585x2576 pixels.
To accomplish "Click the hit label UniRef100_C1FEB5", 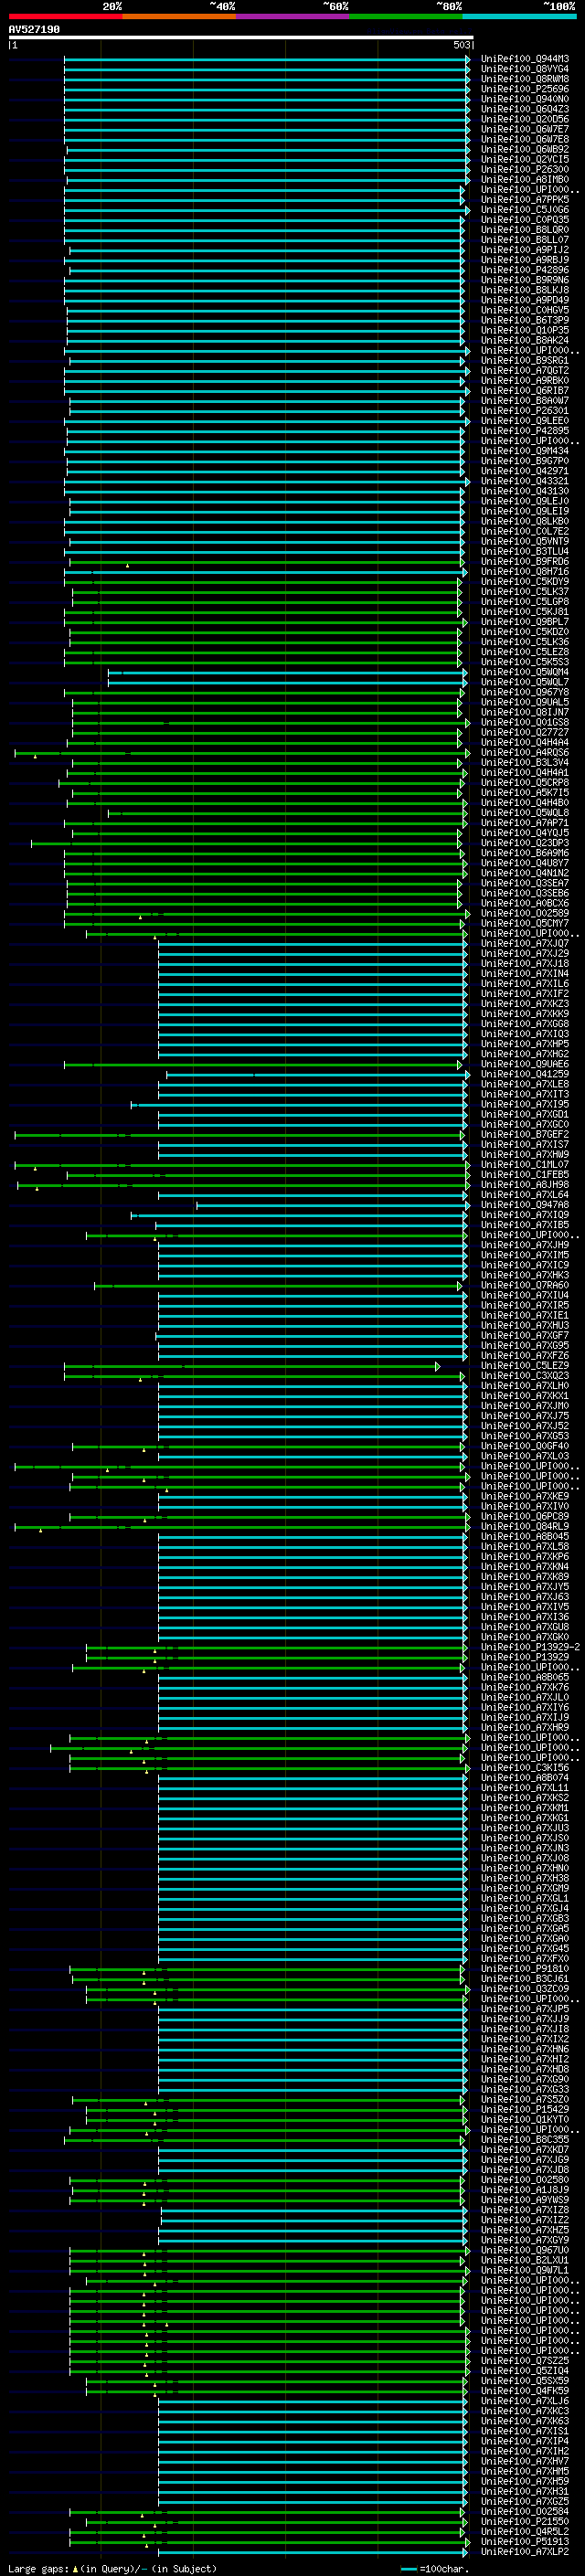I will [525, 1174].
